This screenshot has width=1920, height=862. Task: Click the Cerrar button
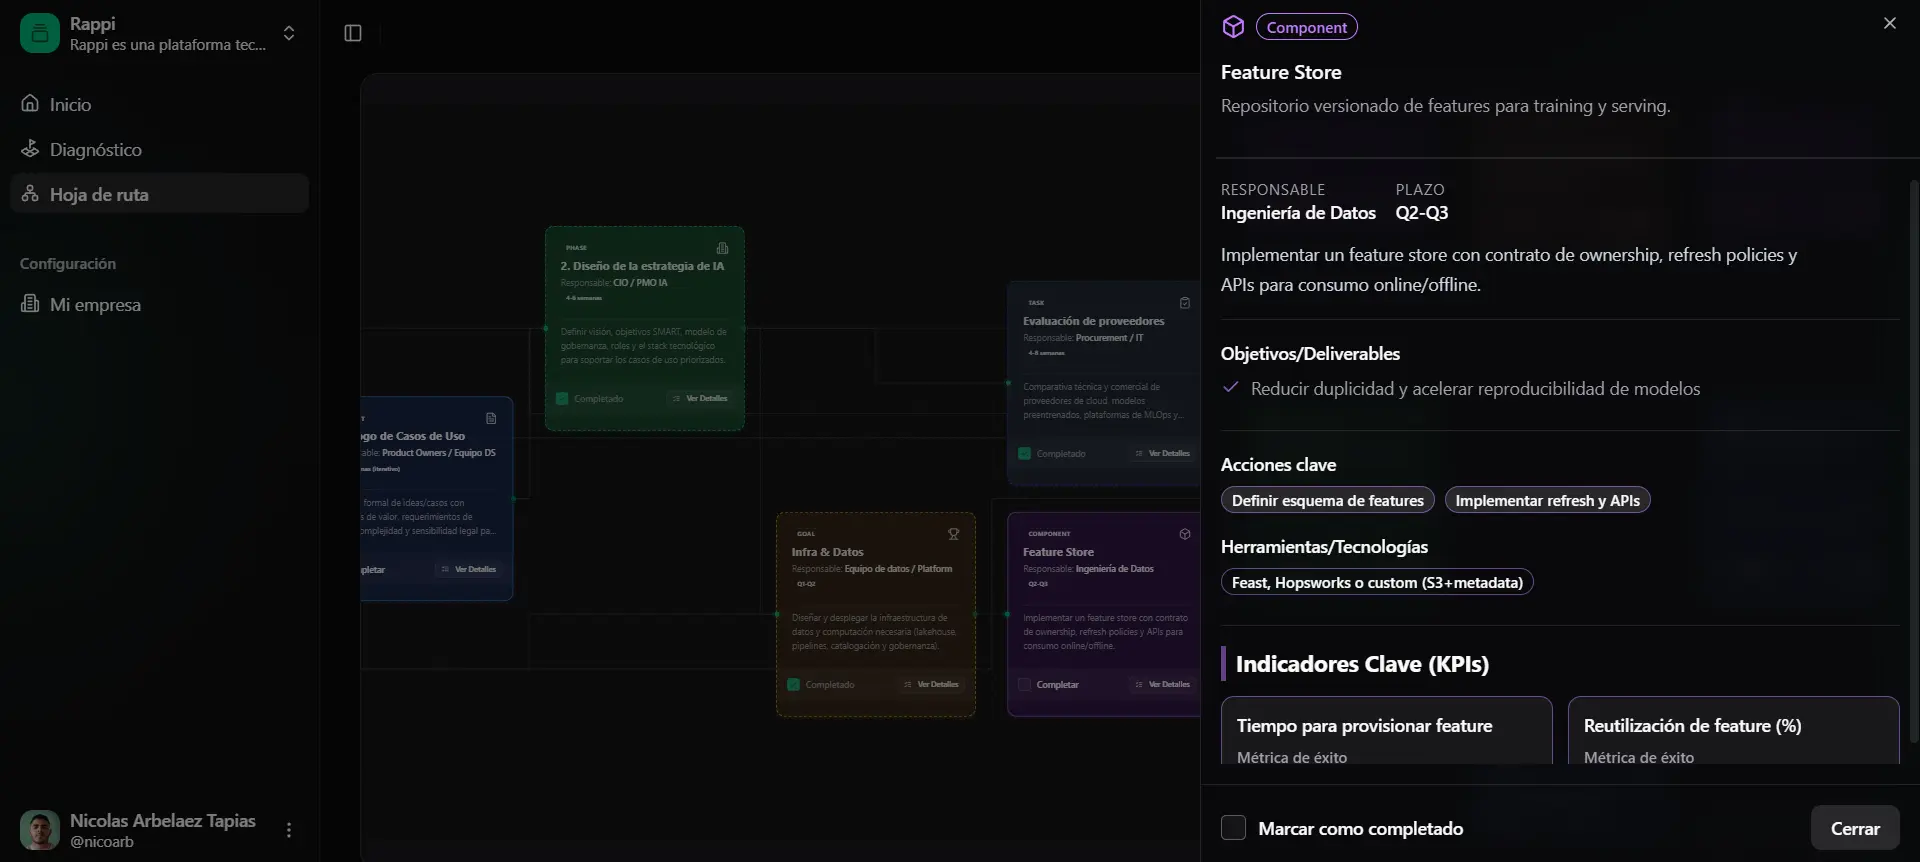(x=1855, y=828)
